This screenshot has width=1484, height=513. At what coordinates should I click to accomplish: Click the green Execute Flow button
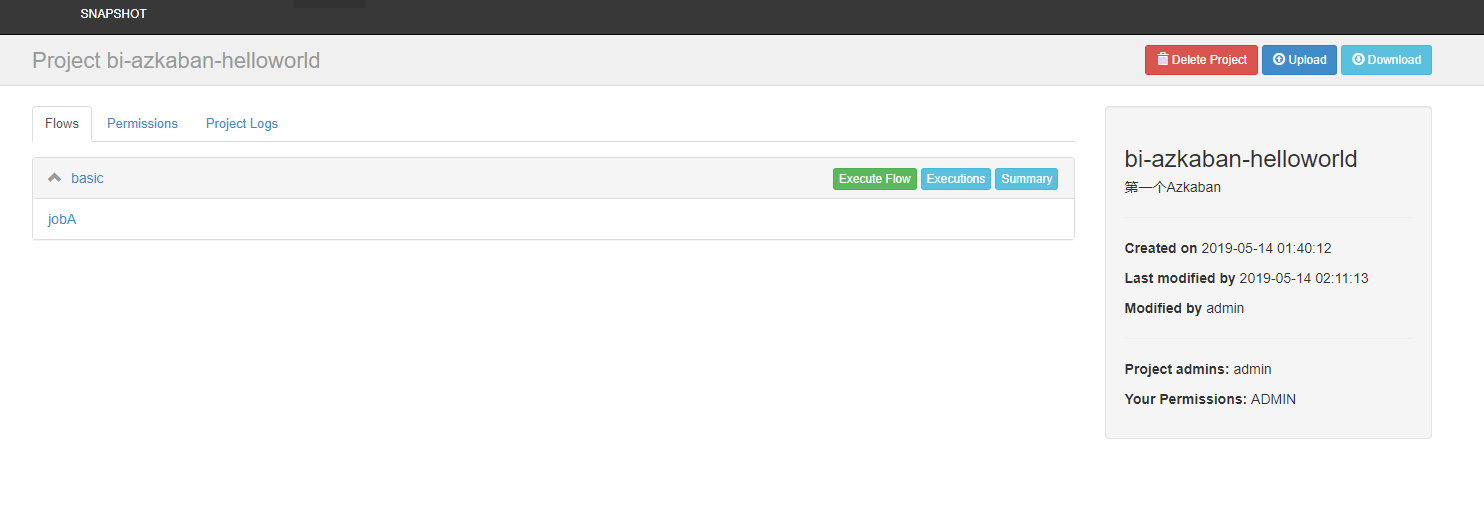point(874,179)
